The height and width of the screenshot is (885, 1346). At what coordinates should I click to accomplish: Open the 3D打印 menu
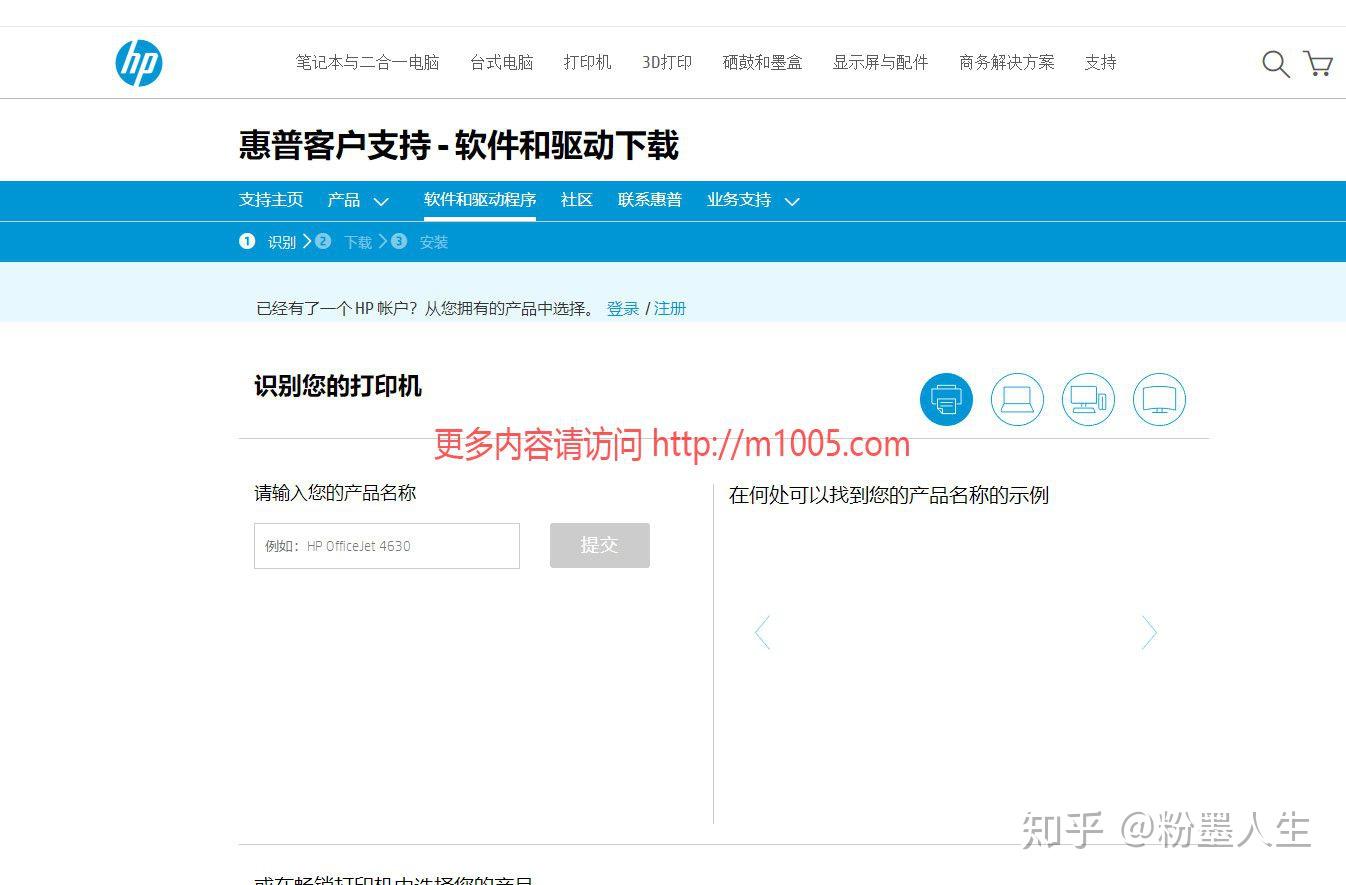tap(667, 62)
